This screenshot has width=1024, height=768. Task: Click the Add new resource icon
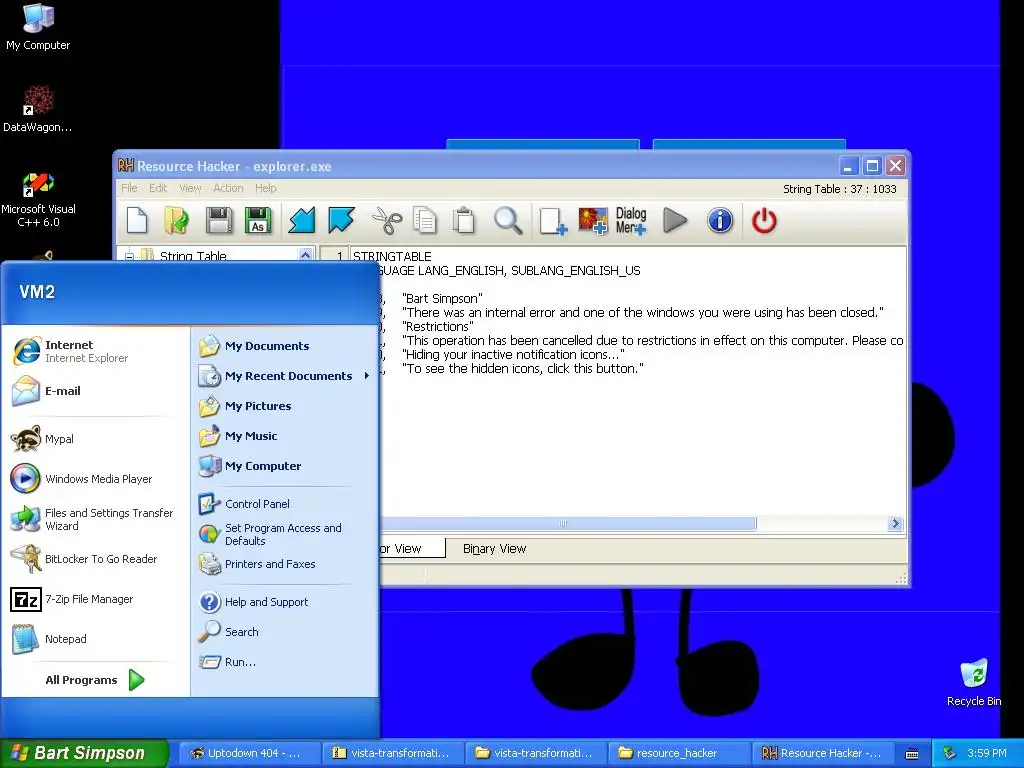[x=553, y=221]
